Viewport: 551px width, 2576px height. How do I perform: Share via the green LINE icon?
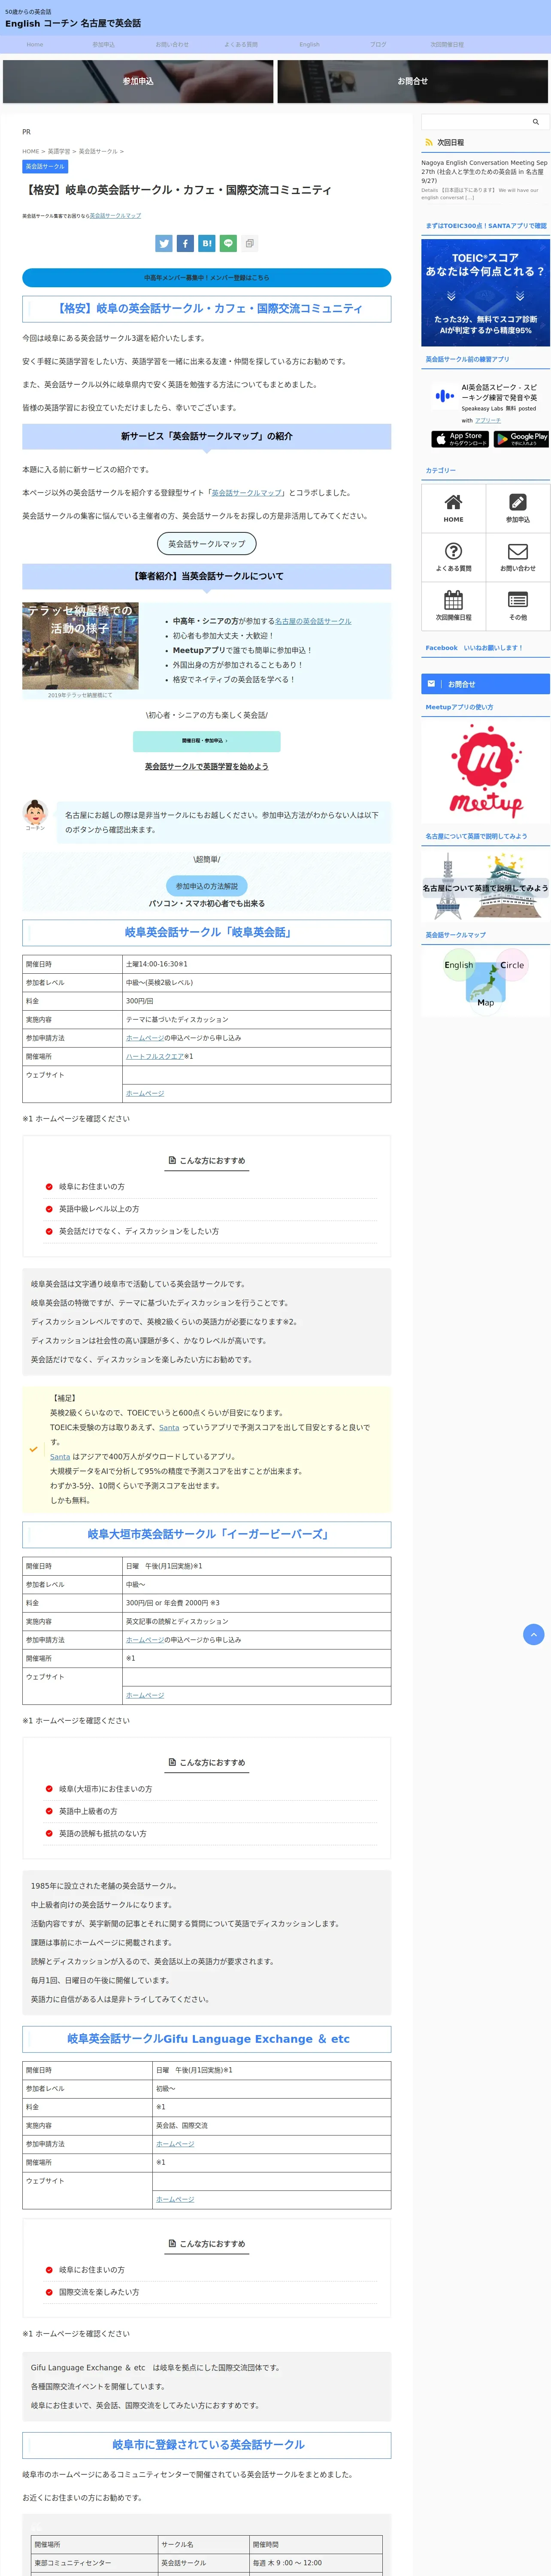coord(228,243)
